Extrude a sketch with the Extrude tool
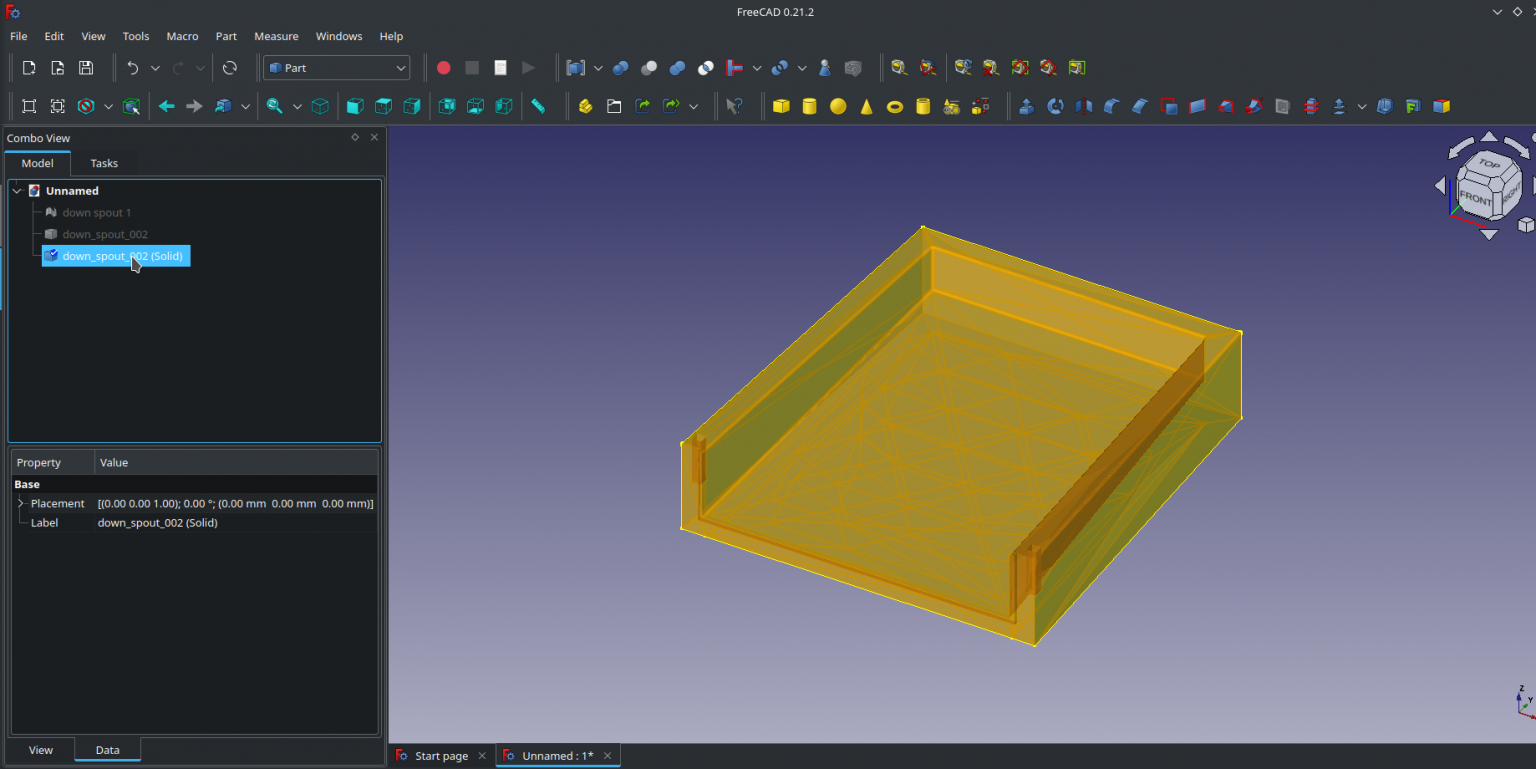This screenshot has height=769, width=1536. (x=1026, y=106)
